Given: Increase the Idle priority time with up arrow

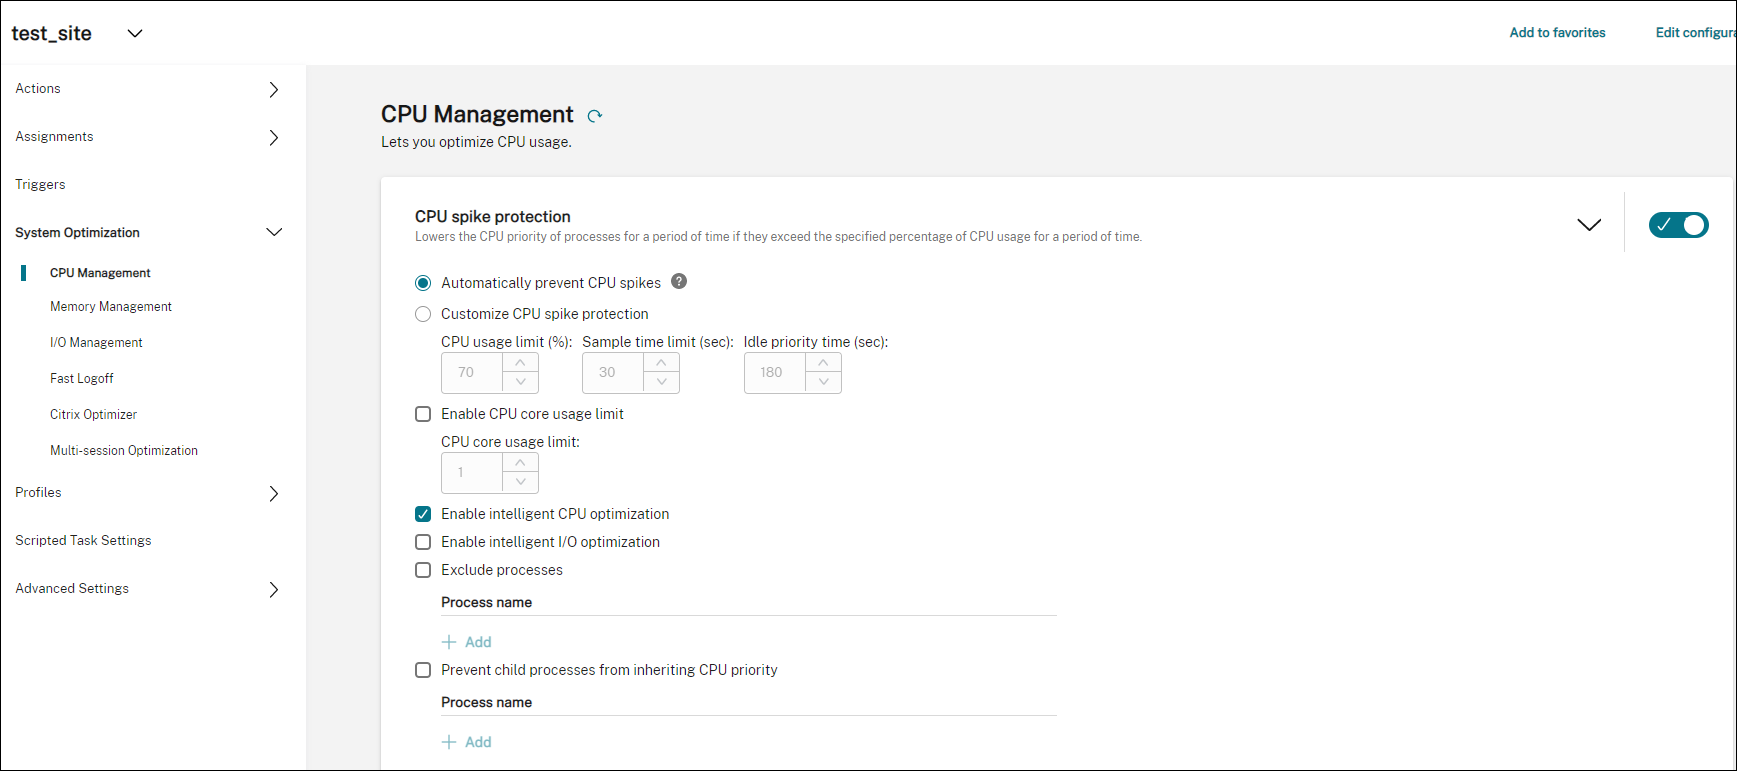Looking at the screenshot, I should [823, 362].
